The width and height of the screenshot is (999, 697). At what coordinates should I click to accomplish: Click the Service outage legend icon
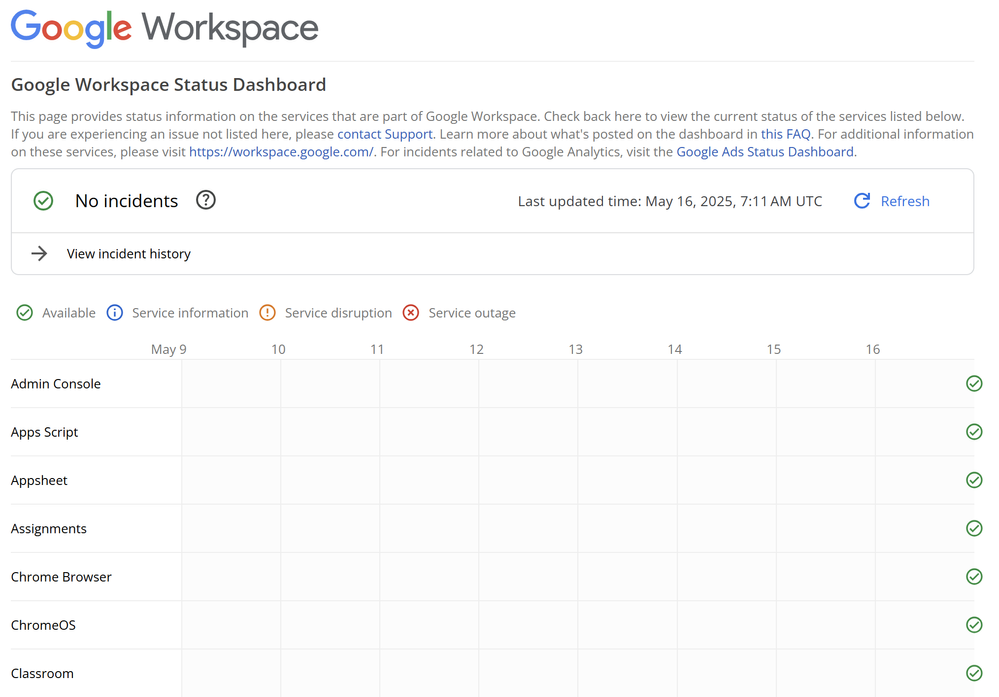click(x=411, y=313)
